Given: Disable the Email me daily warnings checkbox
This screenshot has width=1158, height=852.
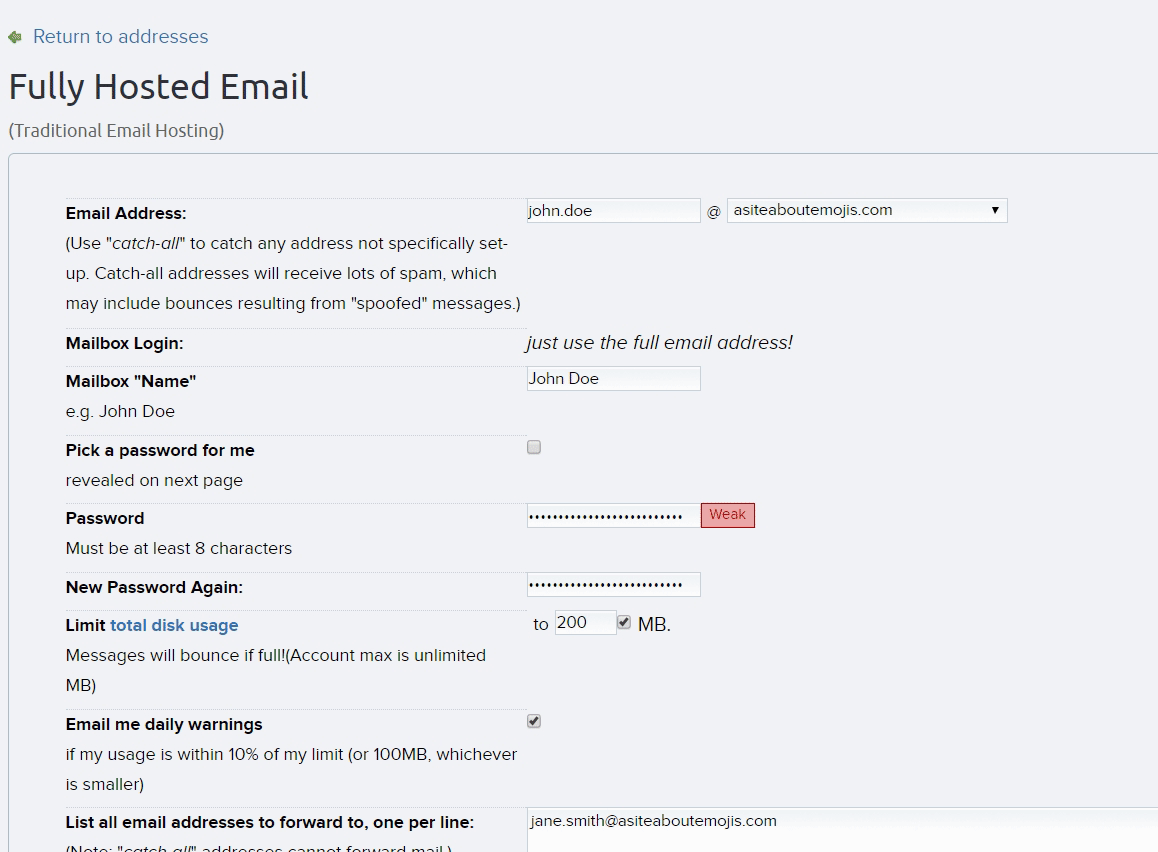Looking at the screenshot, I should tap(534, 722).
